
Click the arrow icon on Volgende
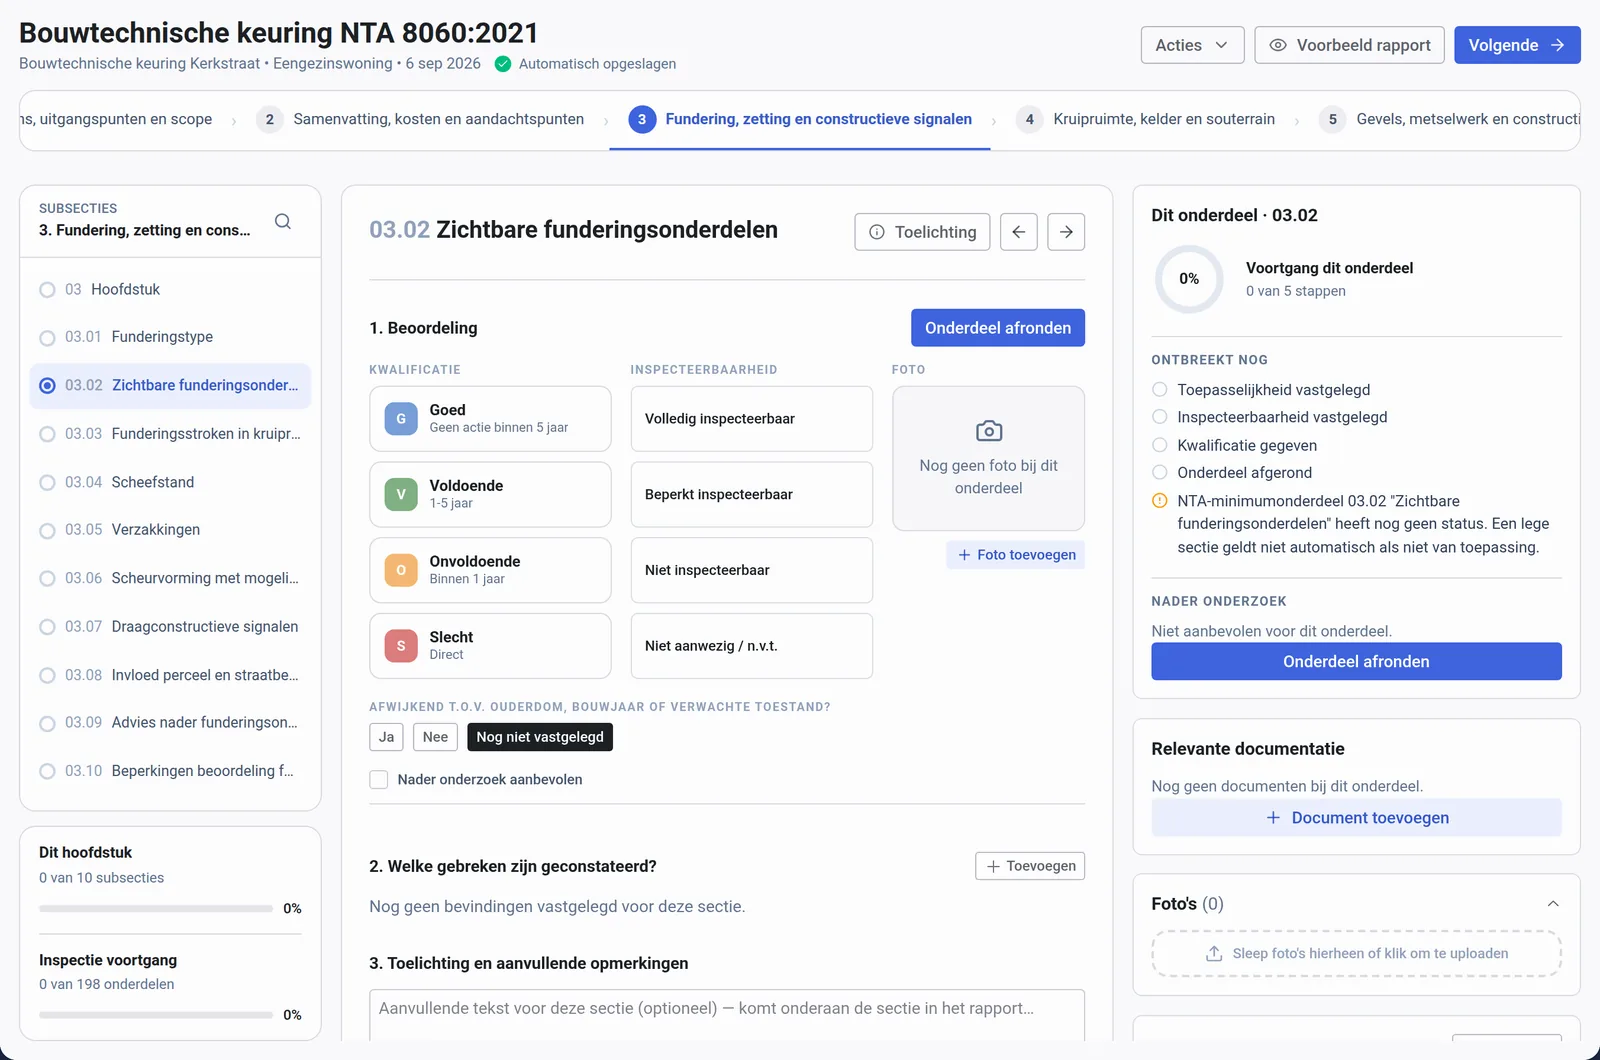(x=1557, y=45)
